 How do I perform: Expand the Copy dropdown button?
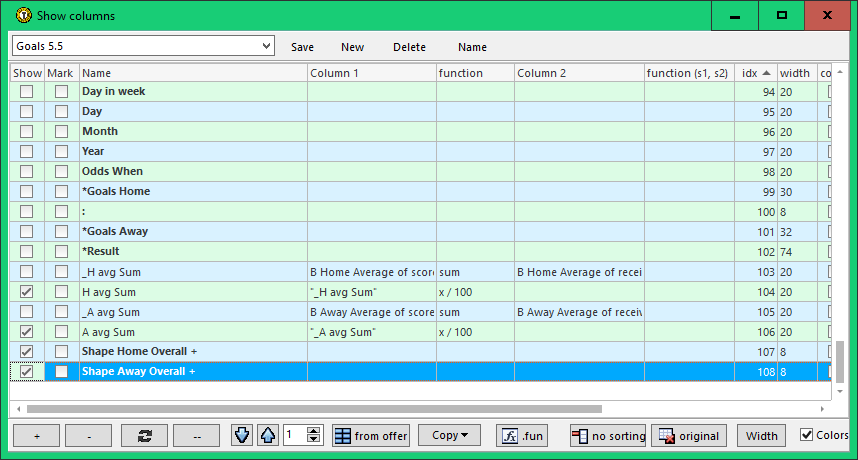pyautogui.click(x=449, y=436)
